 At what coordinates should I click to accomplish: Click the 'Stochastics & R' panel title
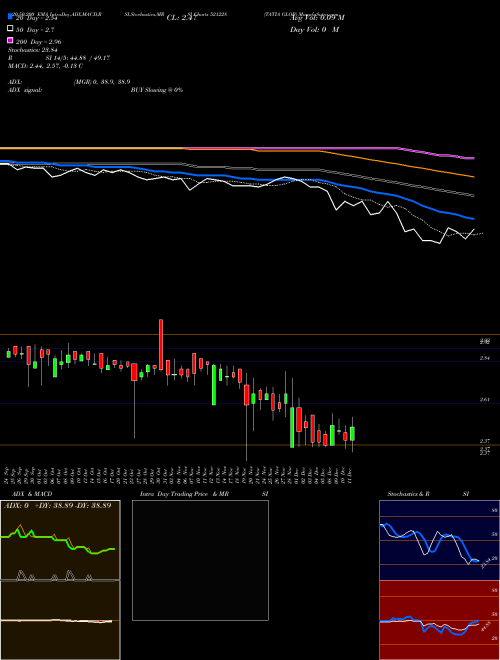pyautogui.click(x=409, y=494)
